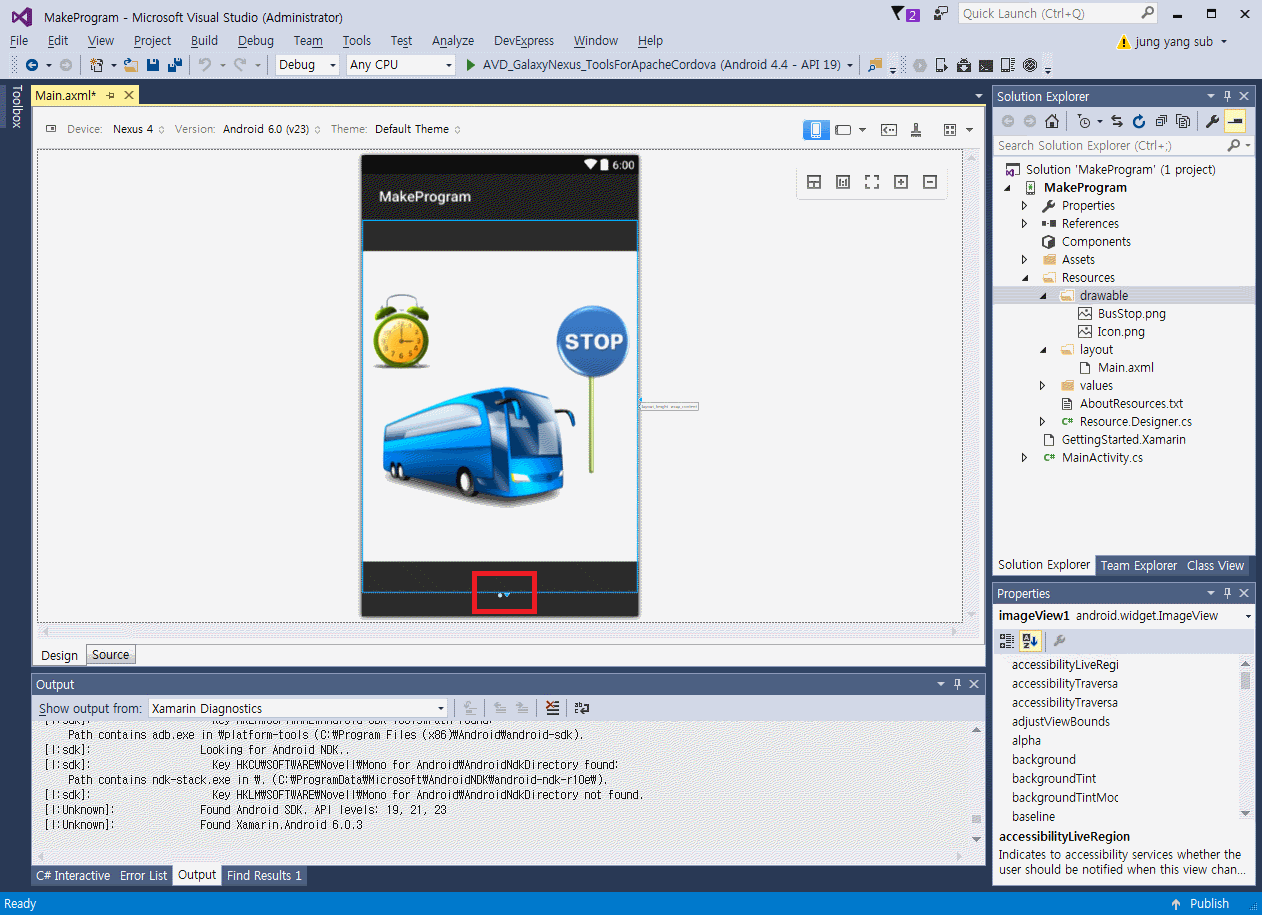Image resolution: width=1262 pixels, height=915 pixels.
Task: Open Properties wrench in Solution Explorer toolbar
Action: coord(1212,121)
